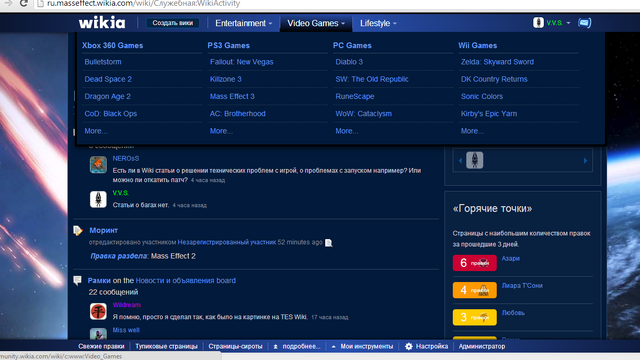This screenshot has width=640, height=360.
Task: Select DK Country Returns
Action: tap(494, 79)
